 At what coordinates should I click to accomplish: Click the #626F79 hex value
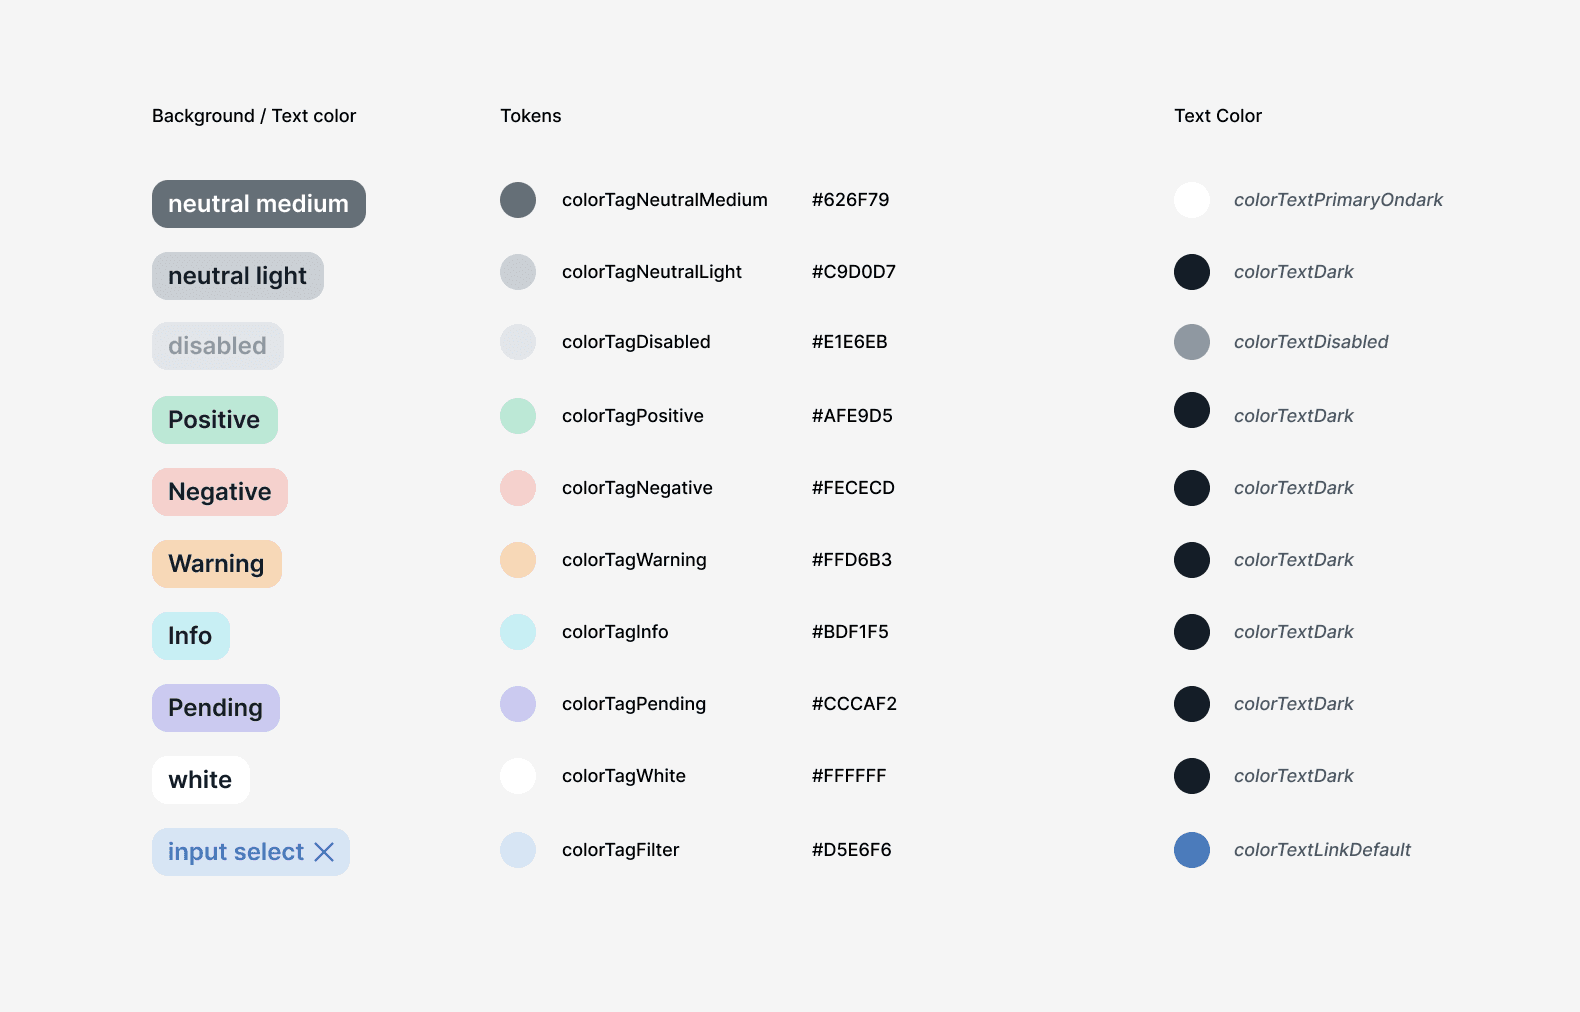coord(851,200)
